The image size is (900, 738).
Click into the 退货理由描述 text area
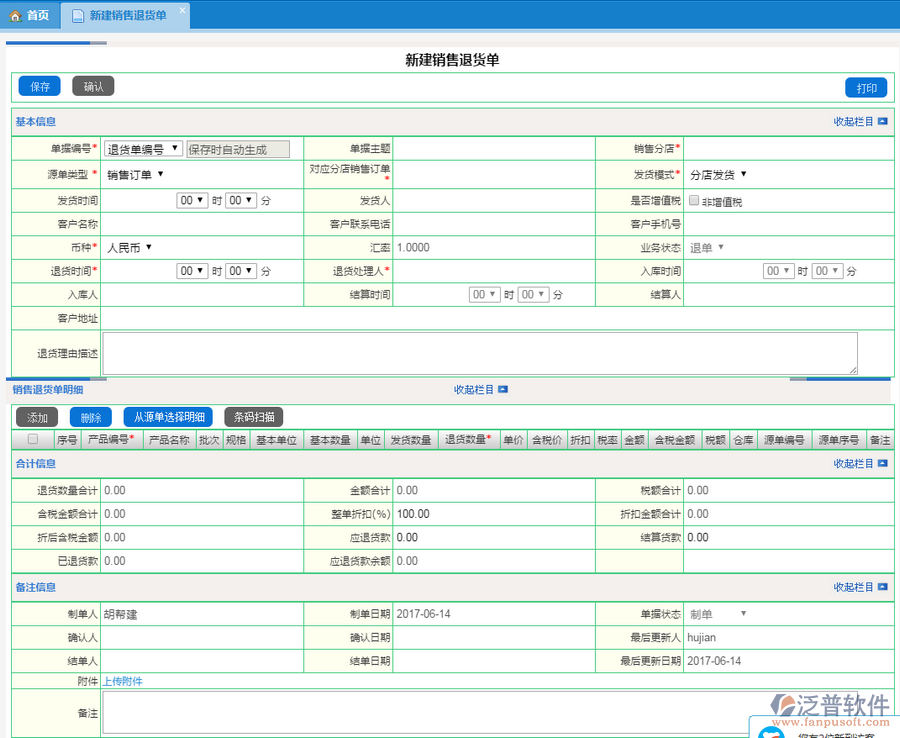pos(480,353)
